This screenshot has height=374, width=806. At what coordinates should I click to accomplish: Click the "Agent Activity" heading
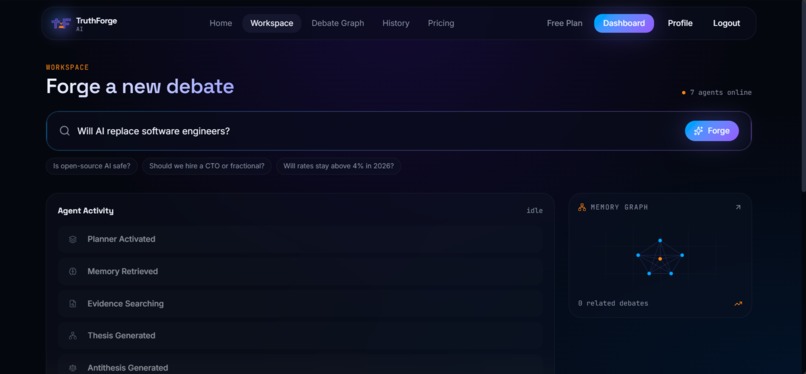85,211
